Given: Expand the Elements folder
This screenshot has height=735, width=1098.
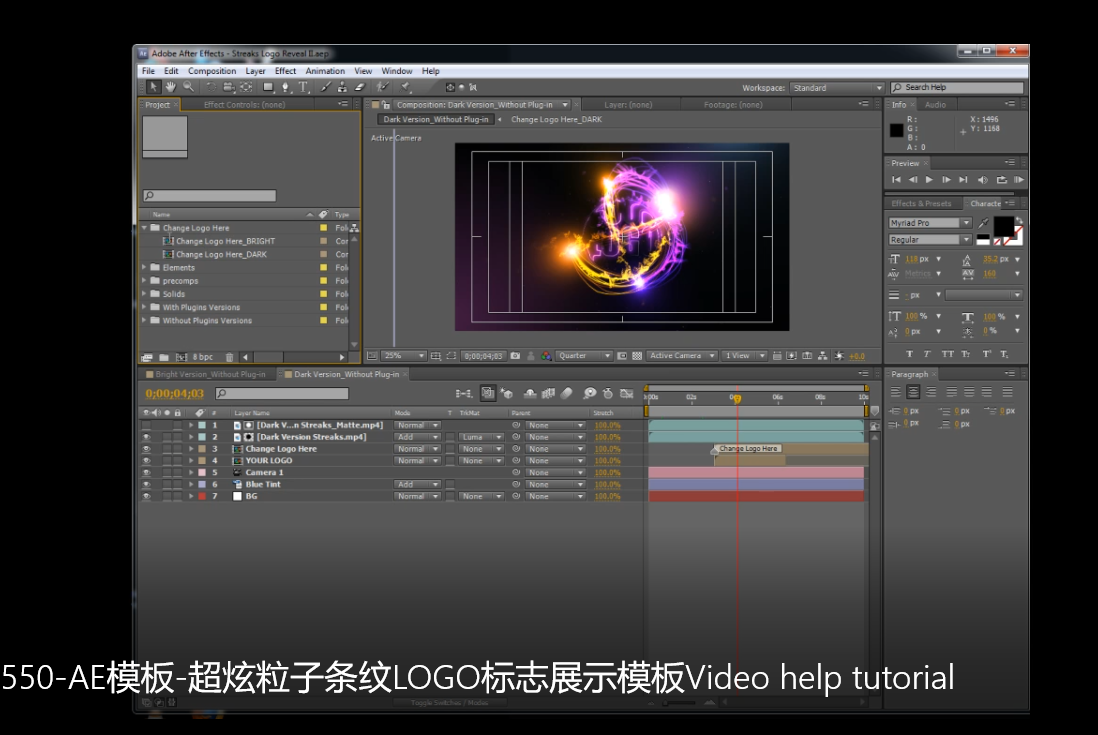Looking at the screenshot, I should point(144,267).
